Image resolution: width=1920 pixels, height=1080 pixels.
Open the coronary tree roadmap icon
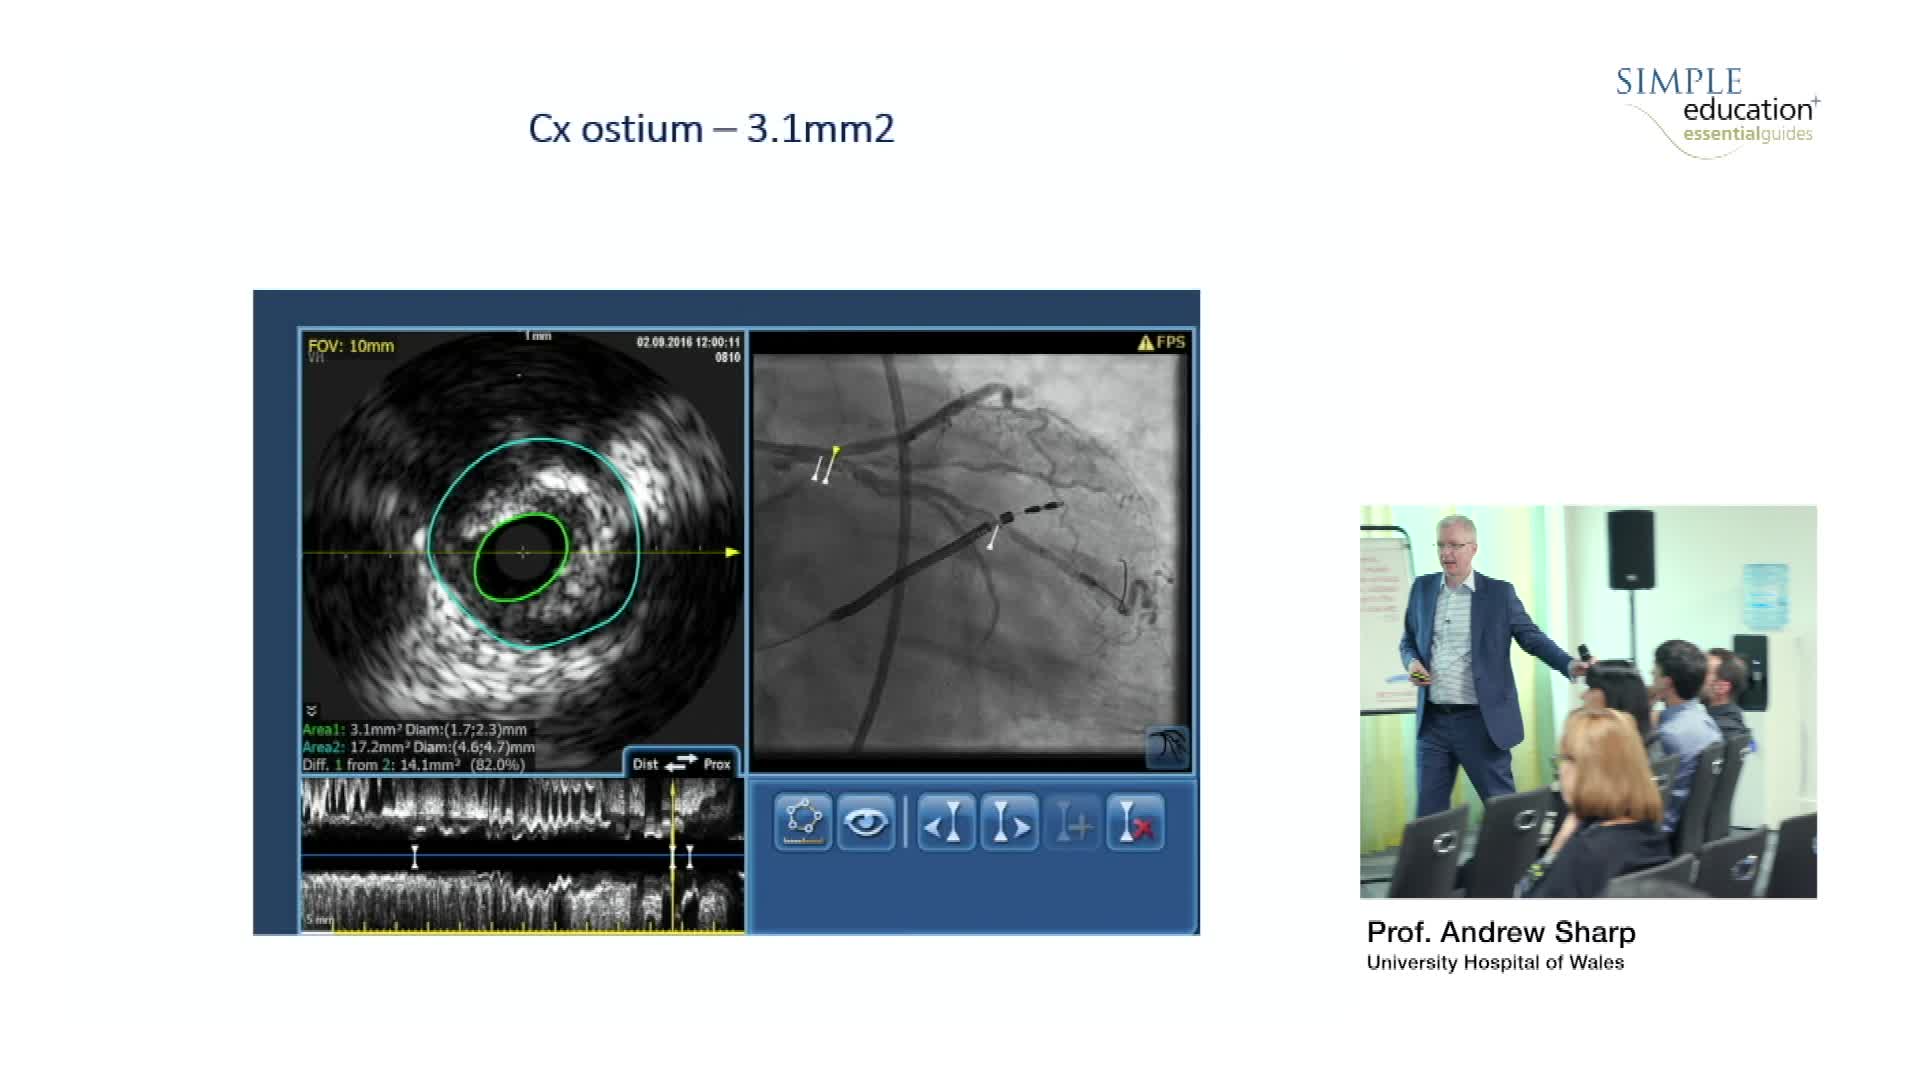coord(1167,747)
